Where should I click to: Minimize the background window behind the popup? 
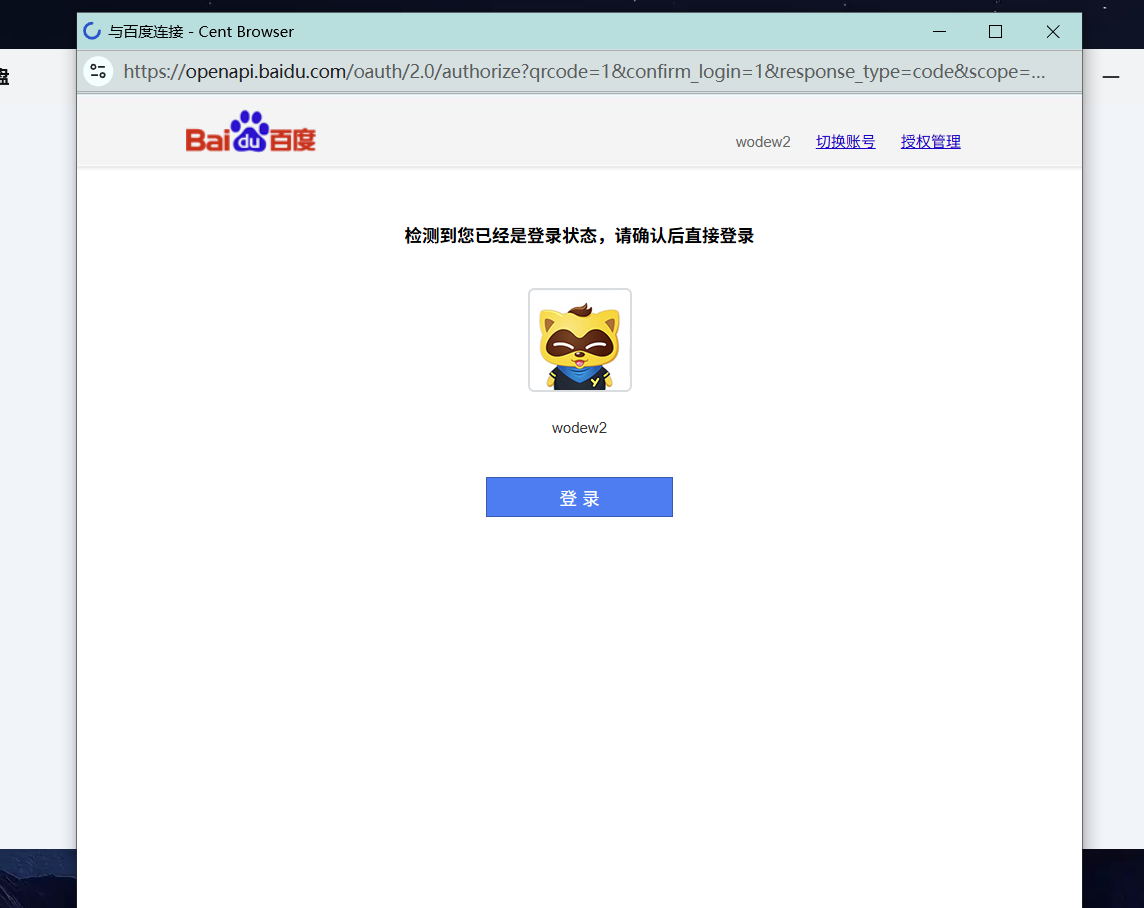click(x=1110, y=77)
